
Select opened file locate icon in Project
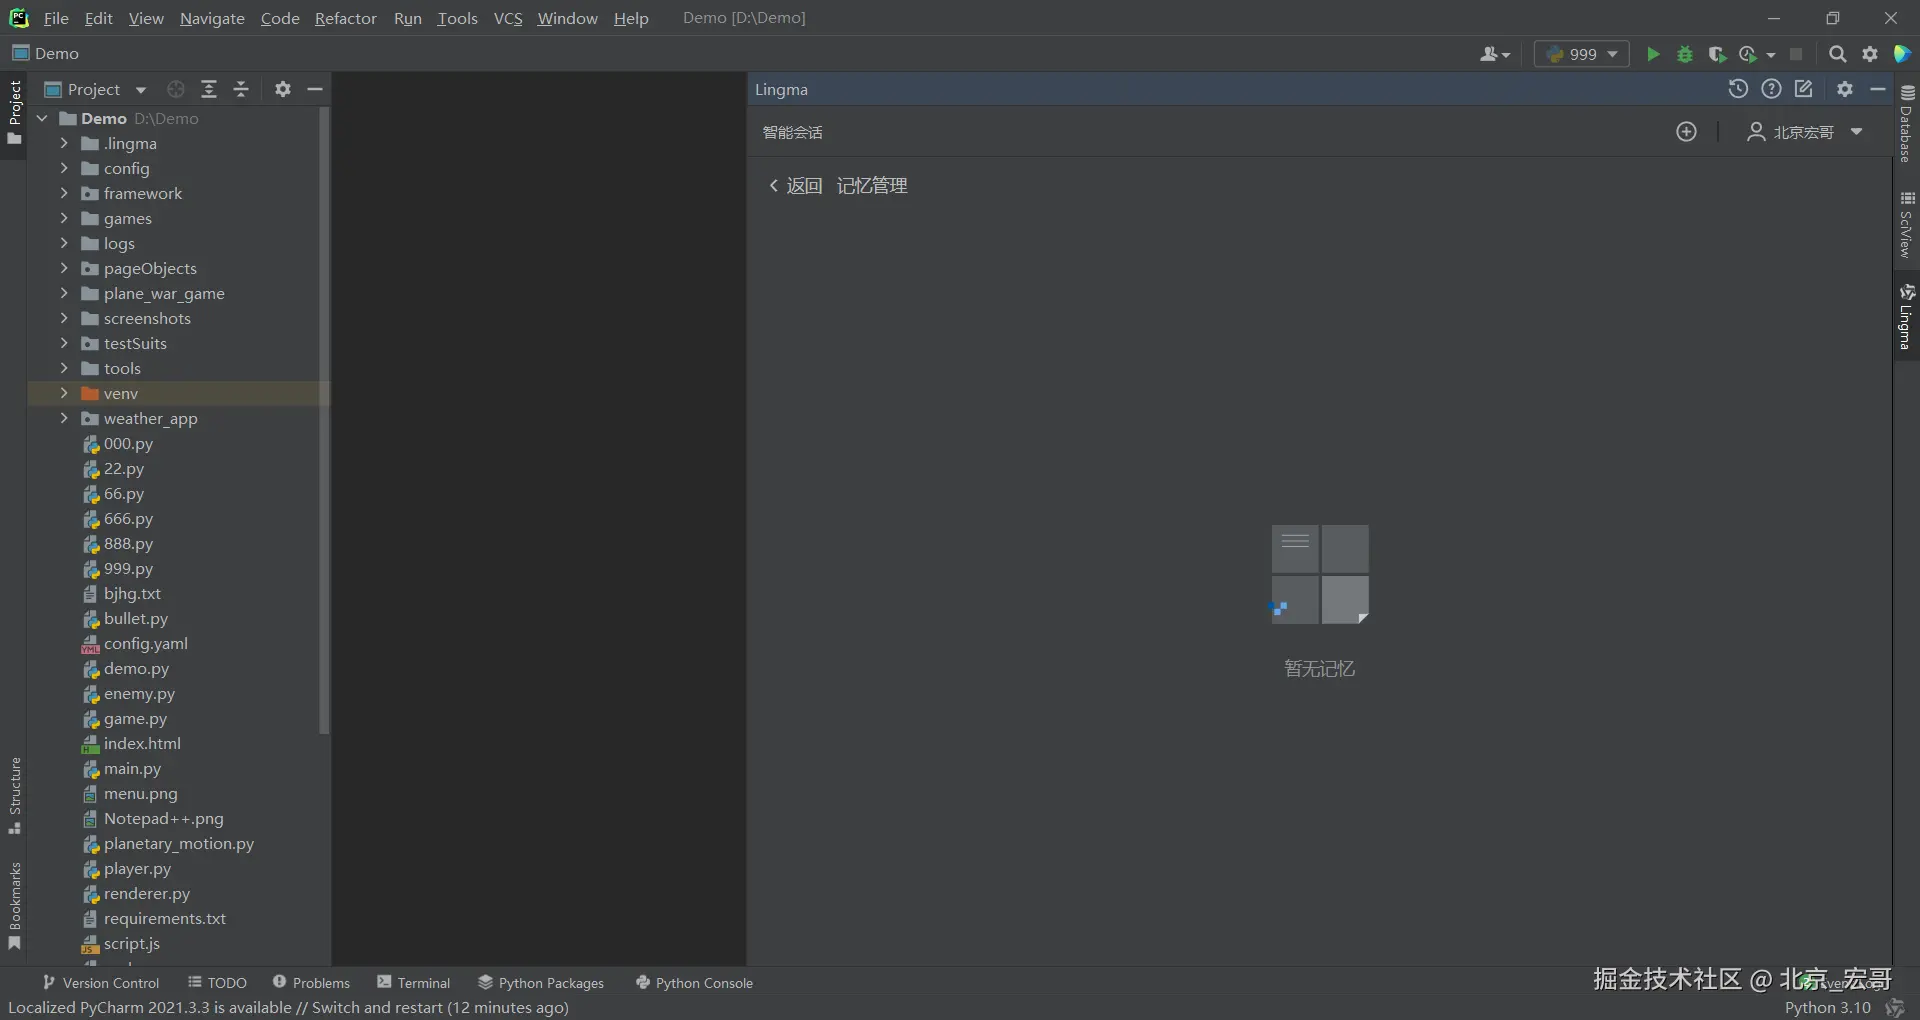[176, 89]
